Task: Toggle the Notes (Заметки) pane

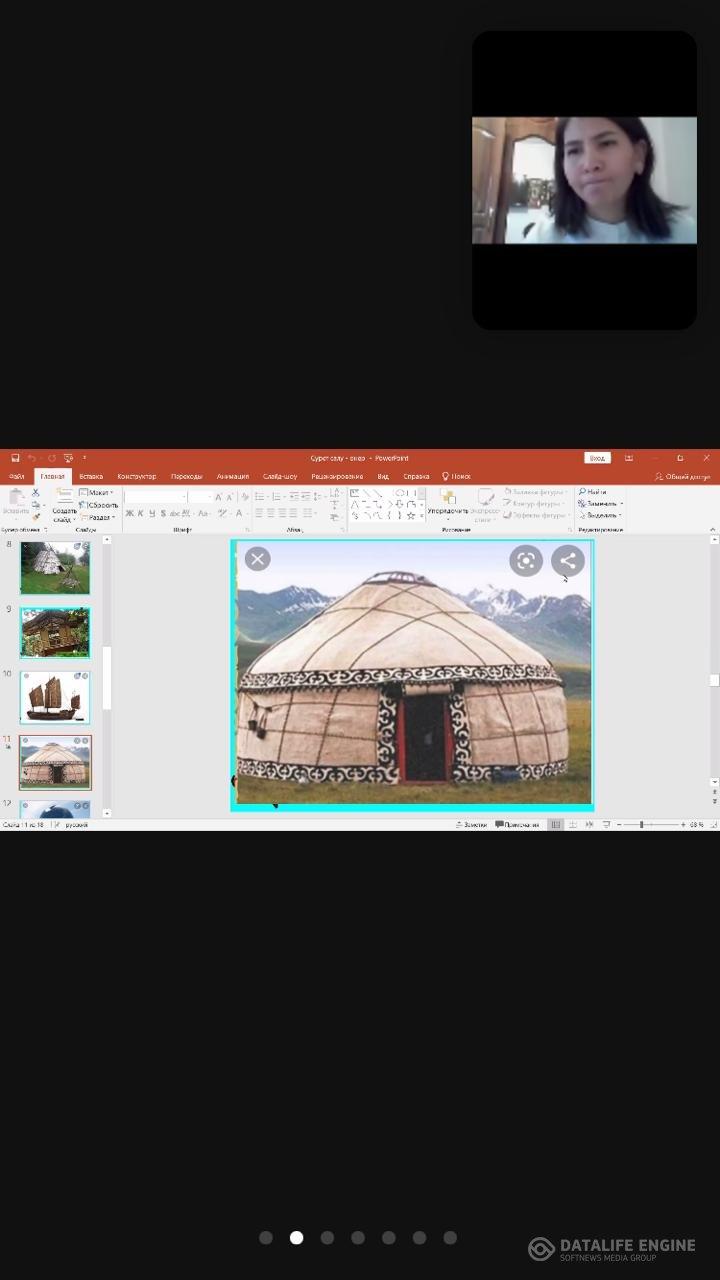Action: pos(470,825)
